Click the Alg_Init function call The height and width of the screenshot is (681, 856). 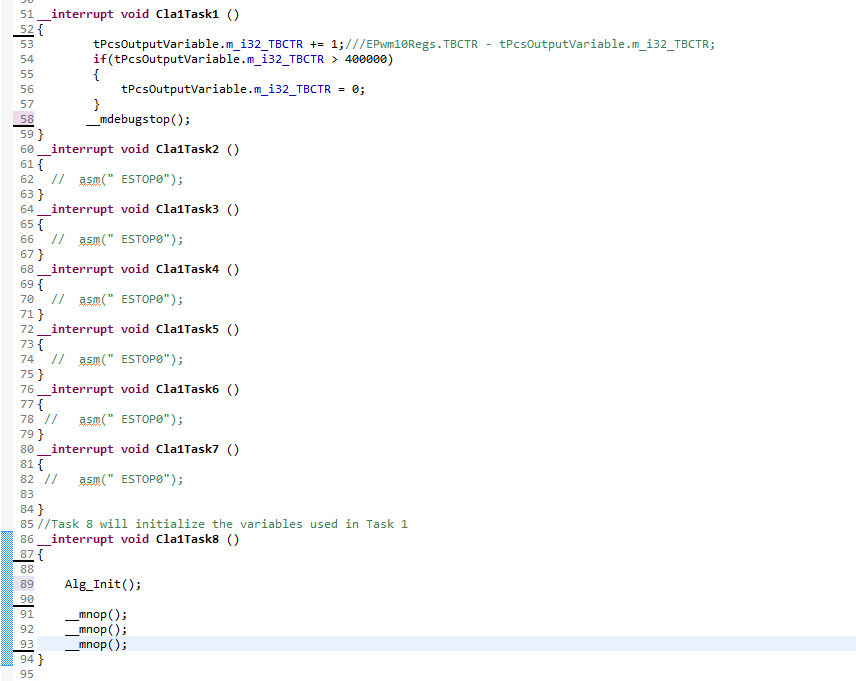tap(89, 584)
